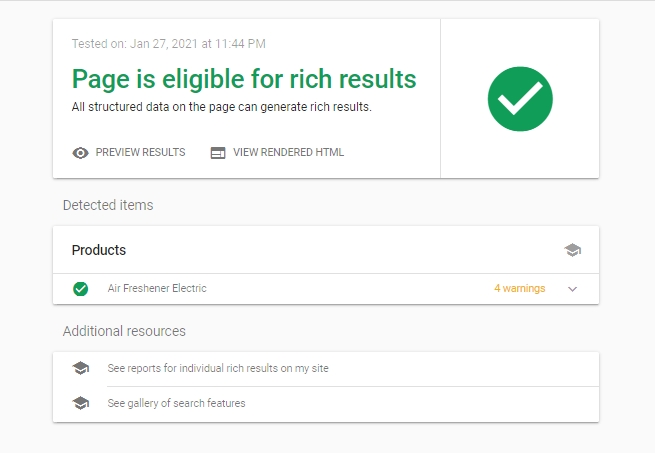Click the graduation cap beside See gallery
This screenshot has width=655, height=453.
(81, 403)
